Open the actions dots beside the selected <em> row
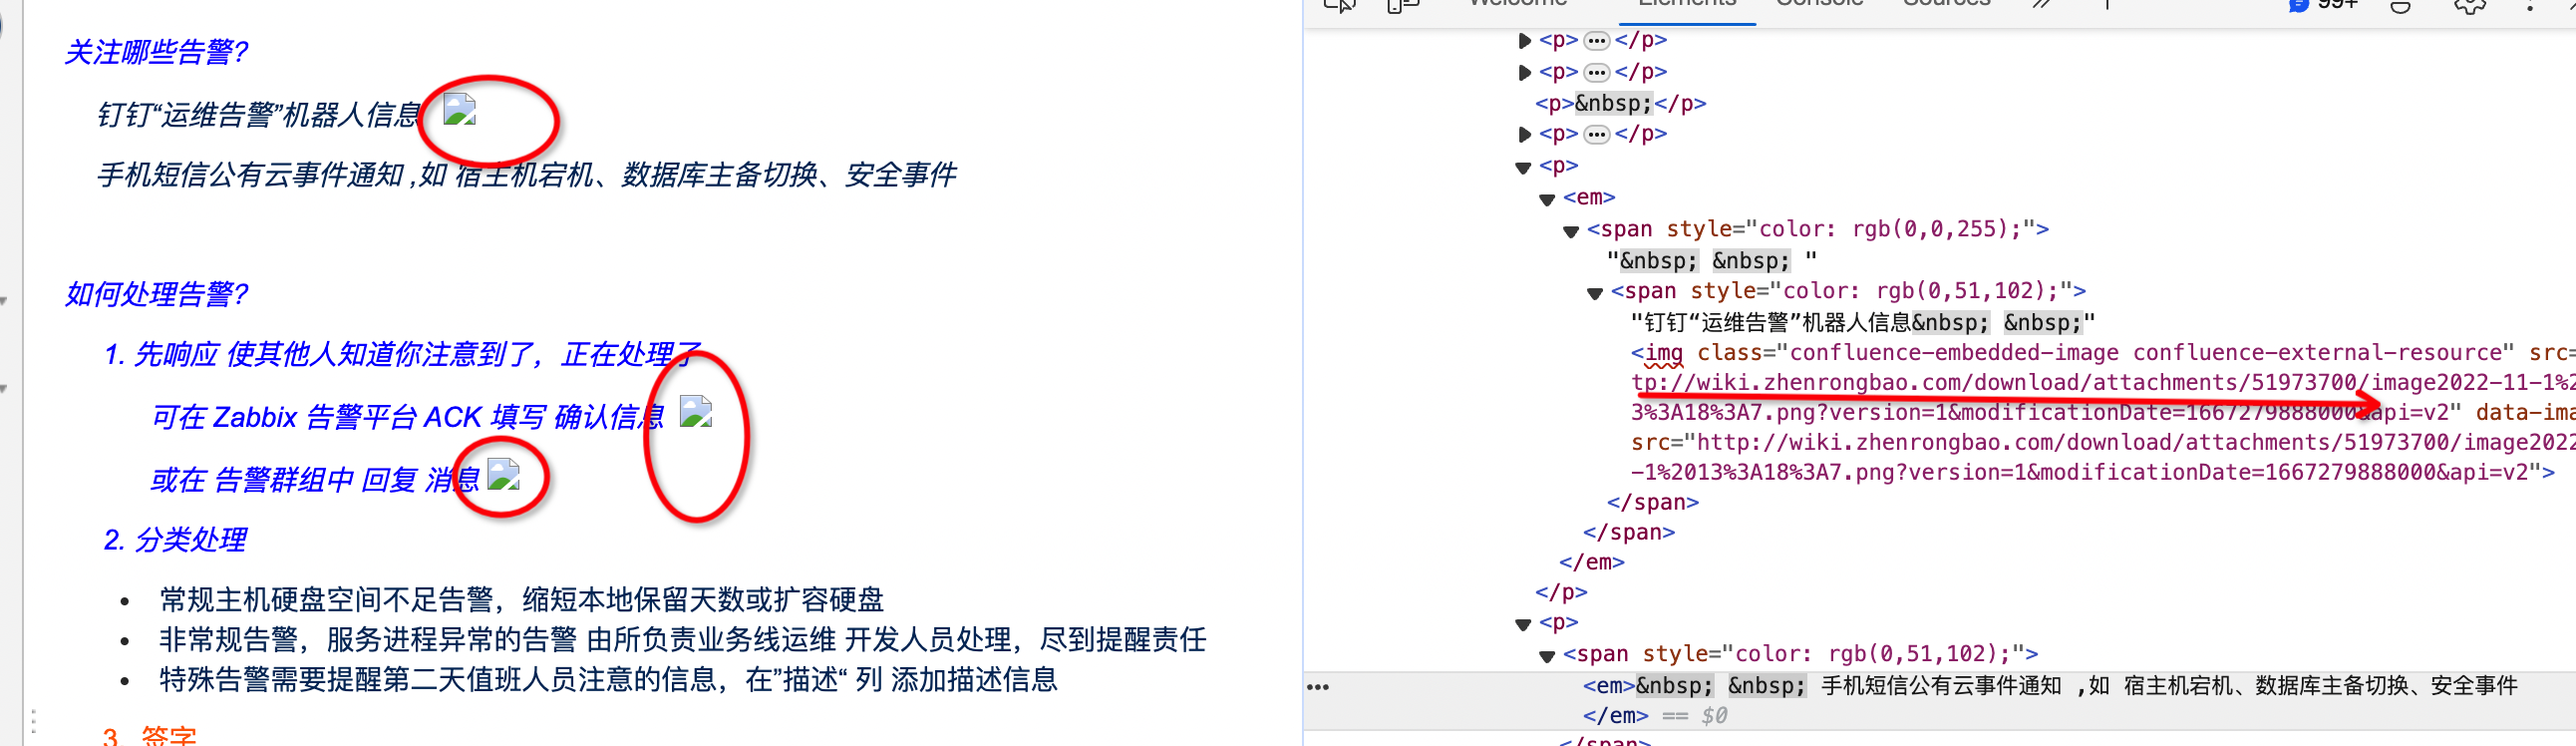 1318,687
